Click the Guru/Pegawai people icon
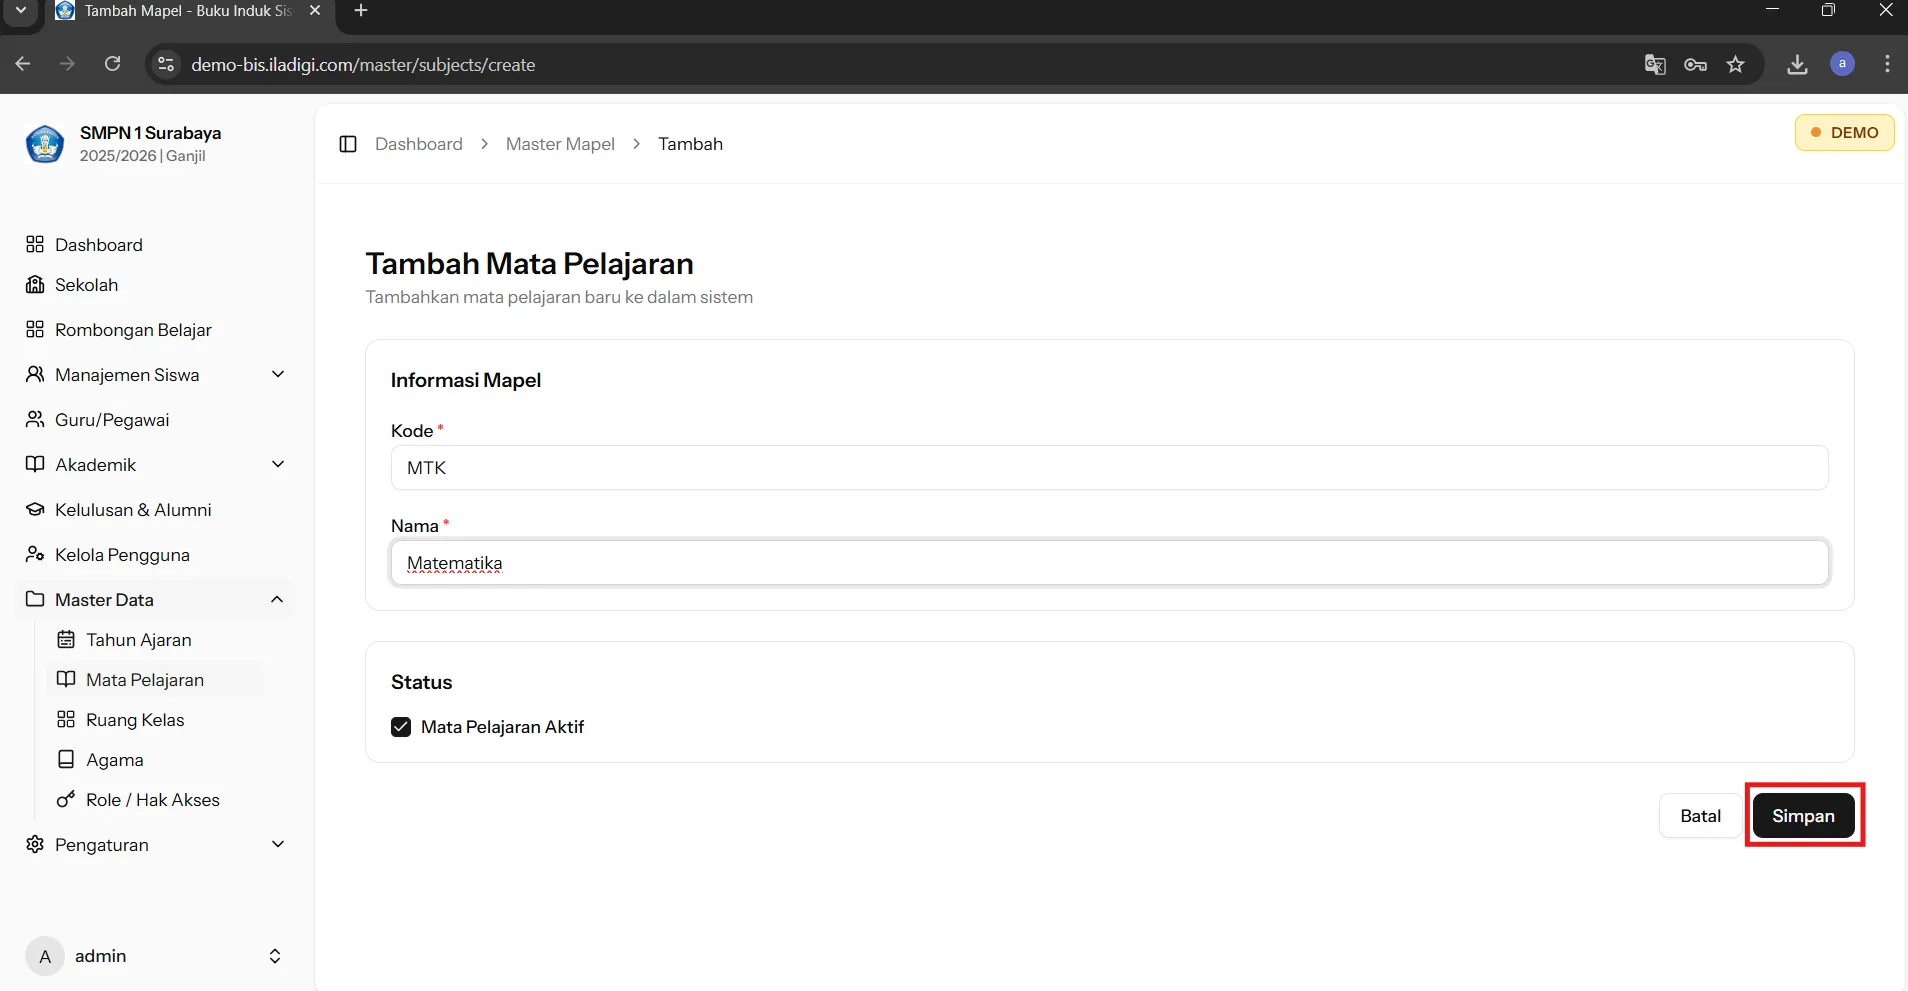This screenshot has height=991, width=1908. pos(35,419)
